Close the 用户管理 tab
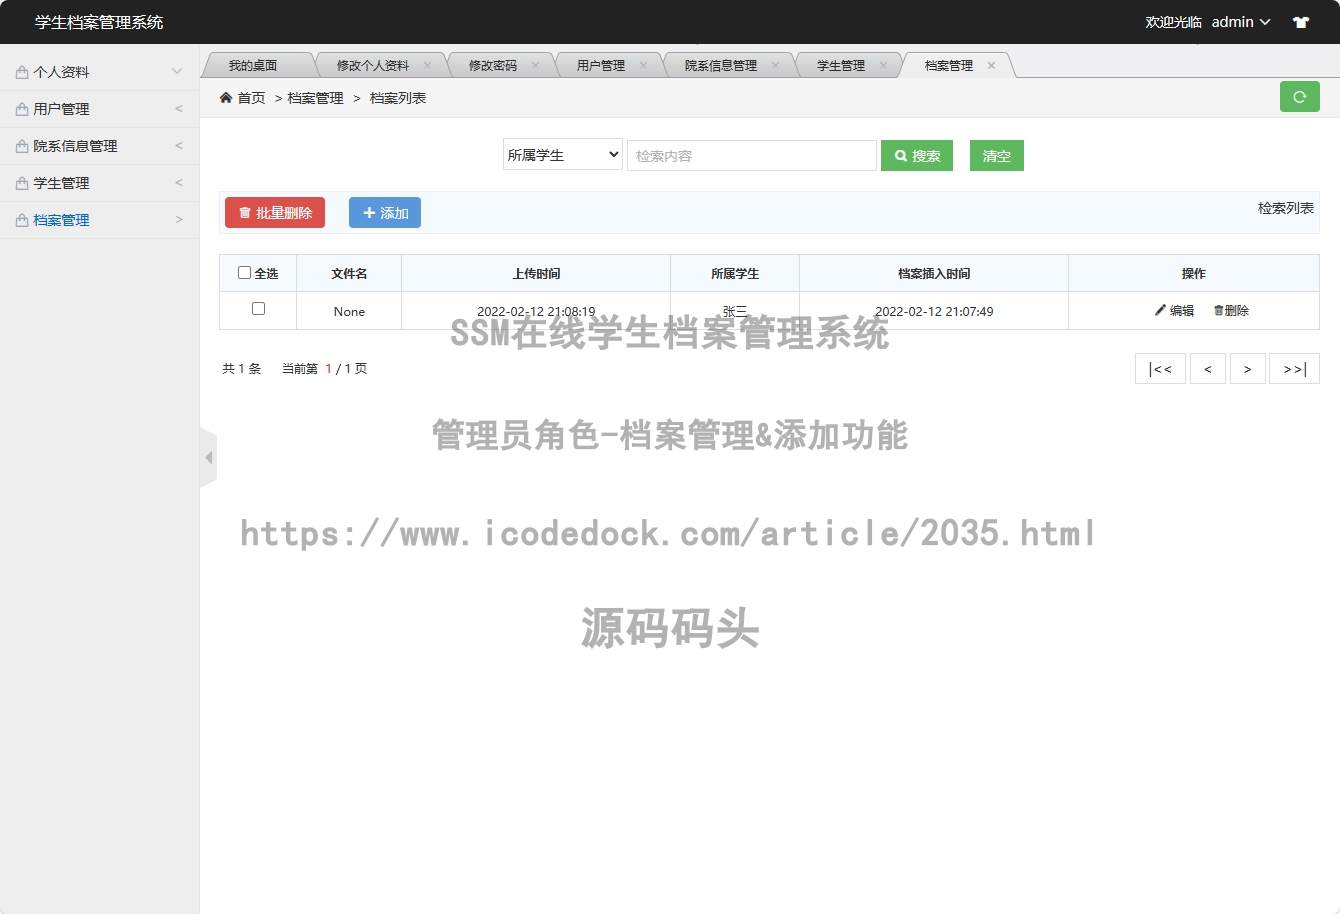The height and width of the screenshot is (914, 1340). point(643,65)
